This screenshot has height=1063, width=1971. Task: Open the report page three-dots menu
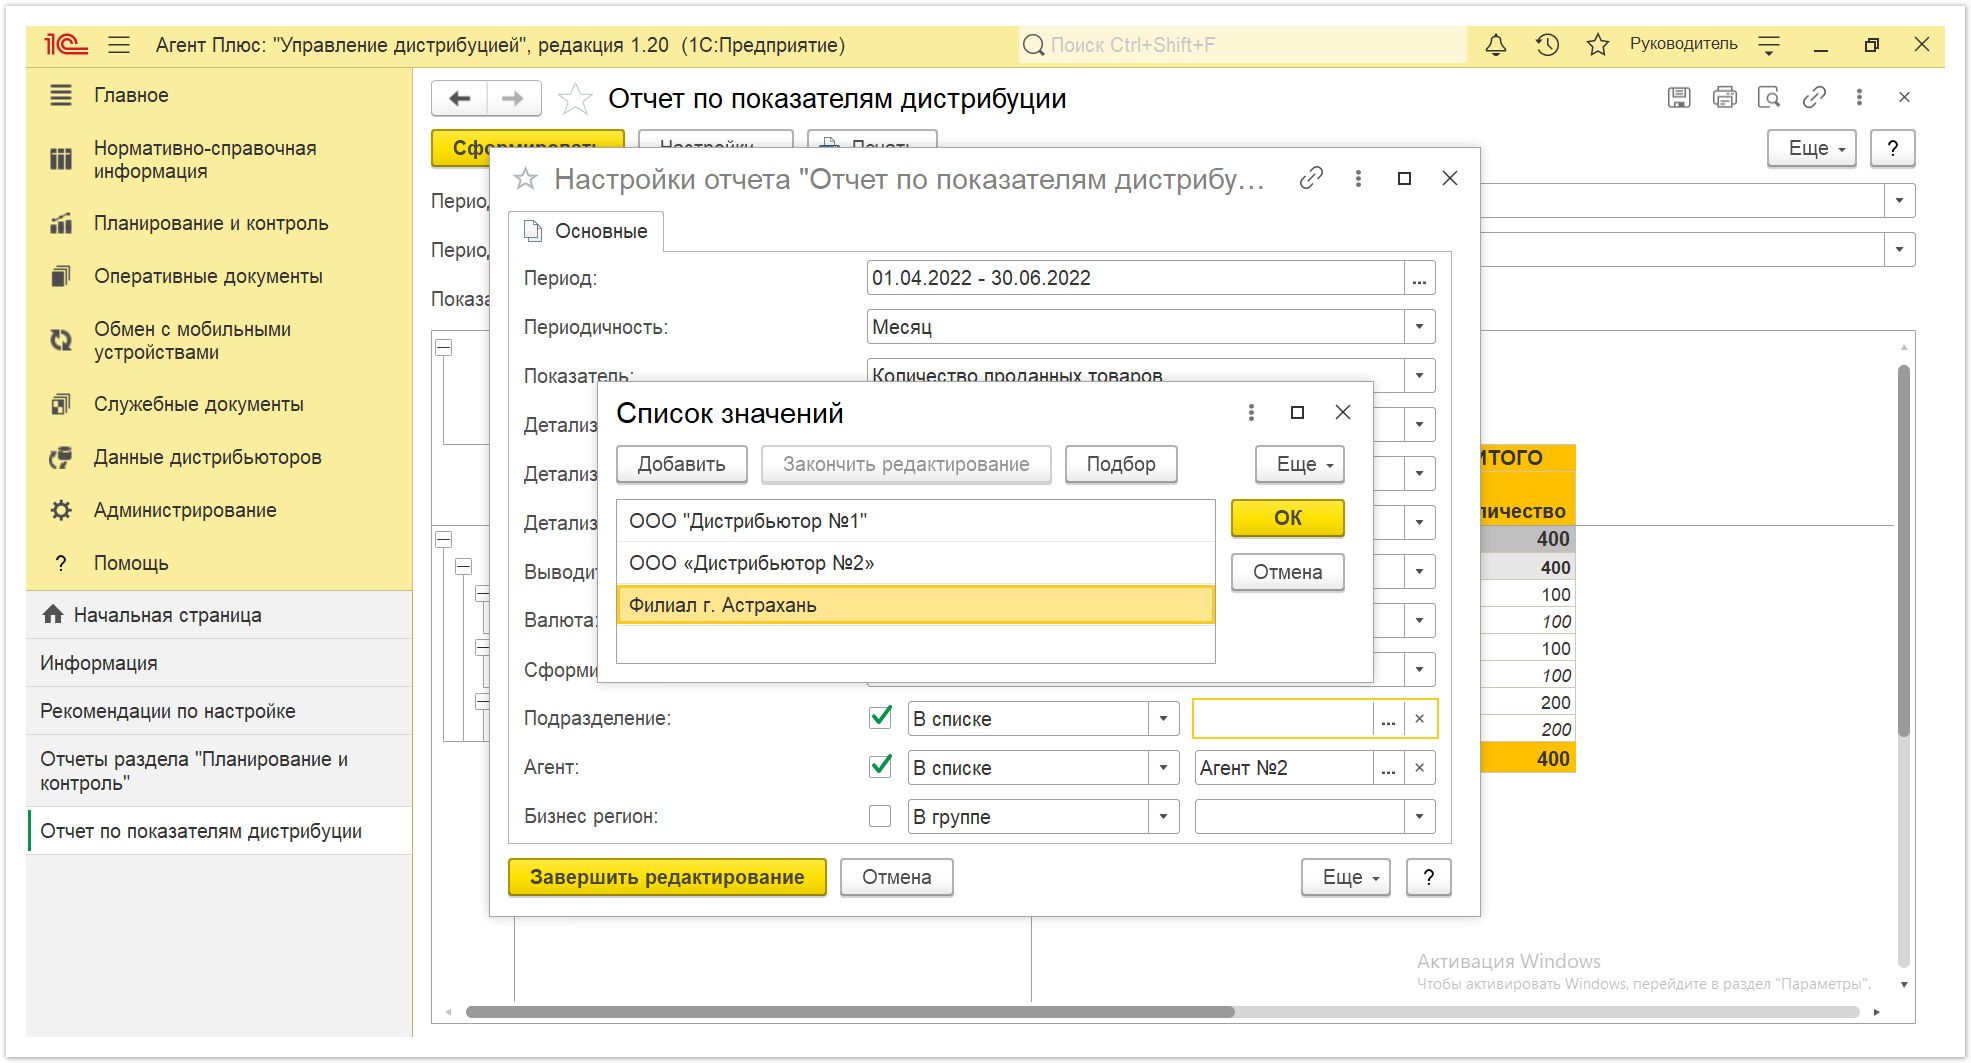[1859, 97]
